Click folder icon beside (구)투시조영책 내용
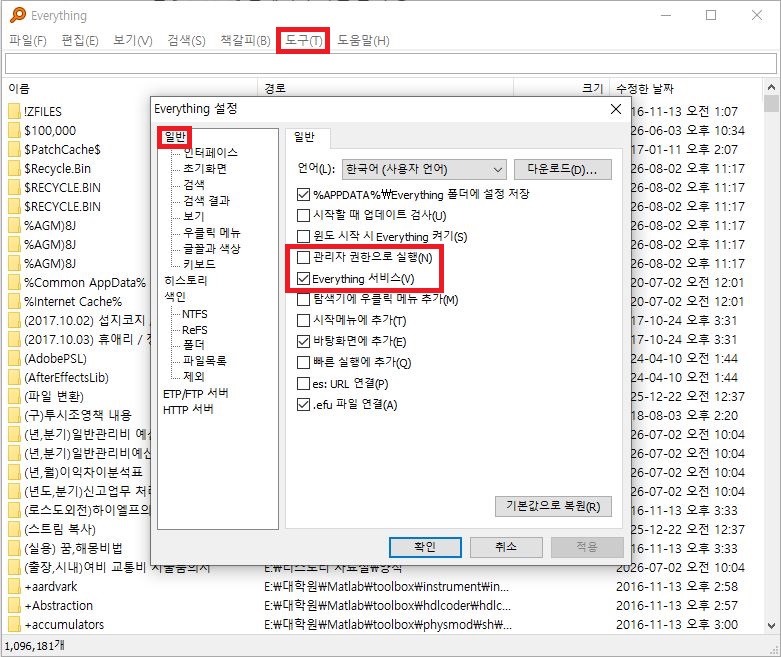The height and width of the screenshot is (657, 781). click(x=14, y=415)
